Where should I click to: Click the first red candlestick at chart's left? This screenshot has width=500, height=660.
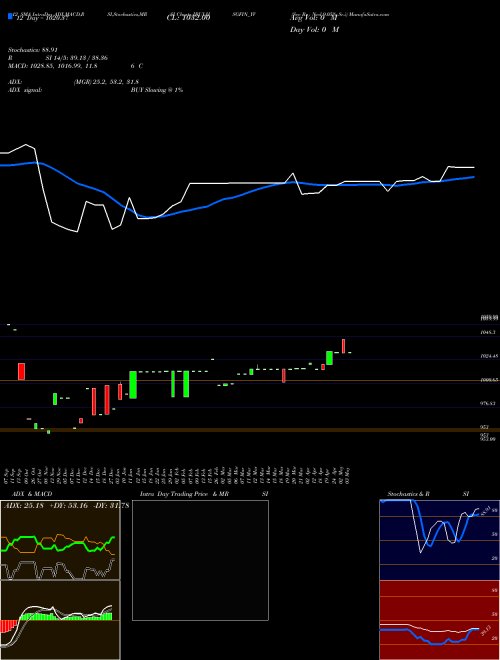[21, 371]
